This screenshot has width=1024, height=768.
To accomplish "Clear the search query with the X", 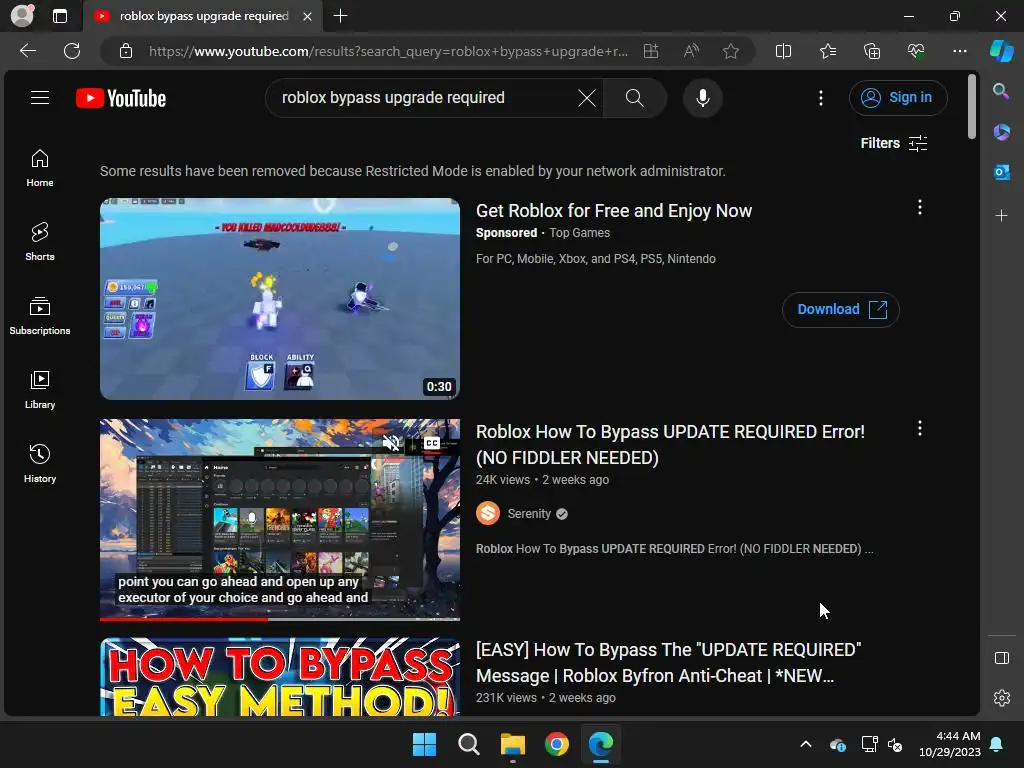I will click(586, 98).
